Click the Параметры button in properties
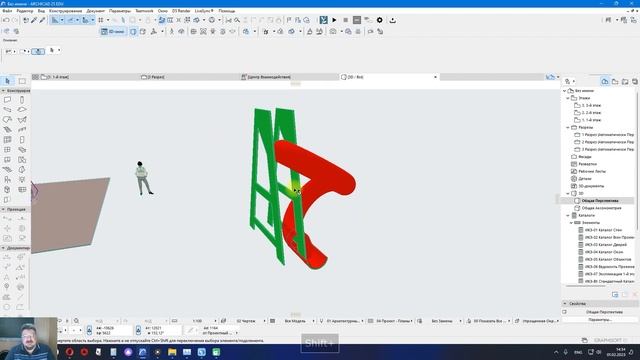The height and width of the screenshot is (360, 640). (600, 320)
